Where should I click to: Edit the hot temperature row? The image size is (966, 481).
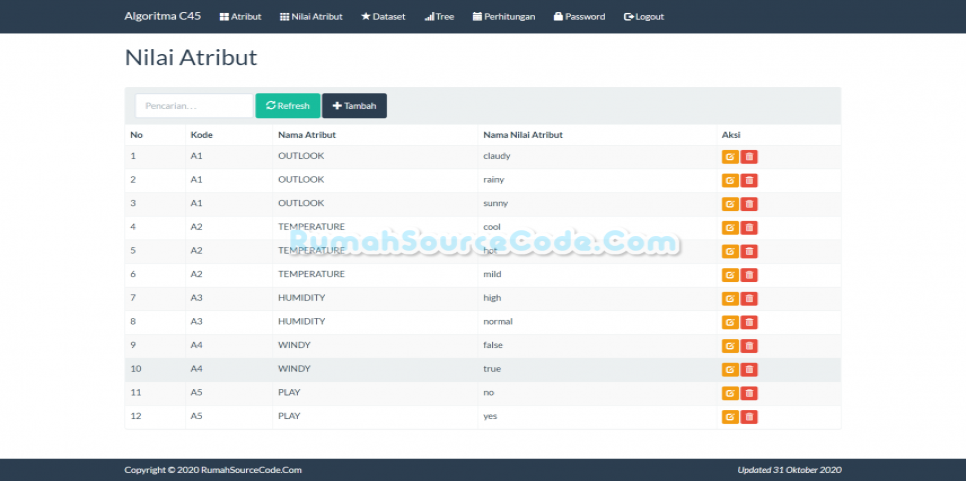[x=730, y=251]
